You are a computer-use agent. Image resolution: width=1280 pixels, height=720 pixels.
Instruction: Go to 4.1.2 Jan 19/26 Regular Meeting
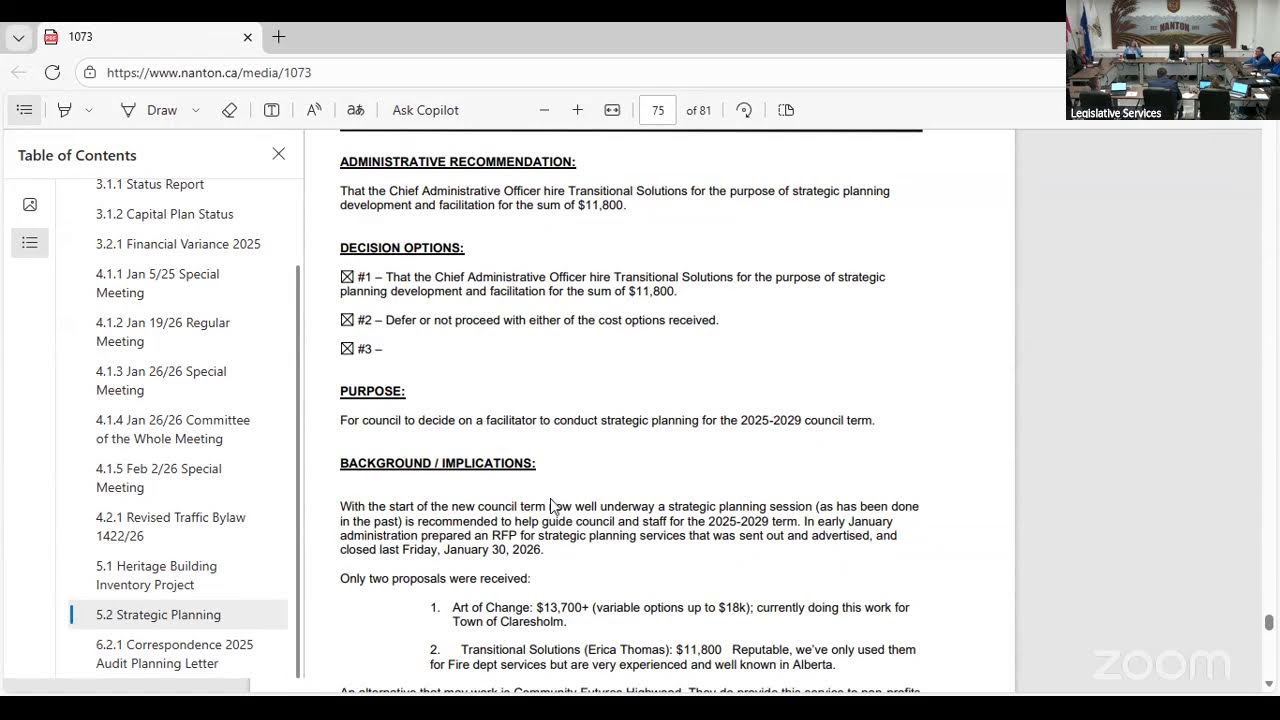(163, 332)
